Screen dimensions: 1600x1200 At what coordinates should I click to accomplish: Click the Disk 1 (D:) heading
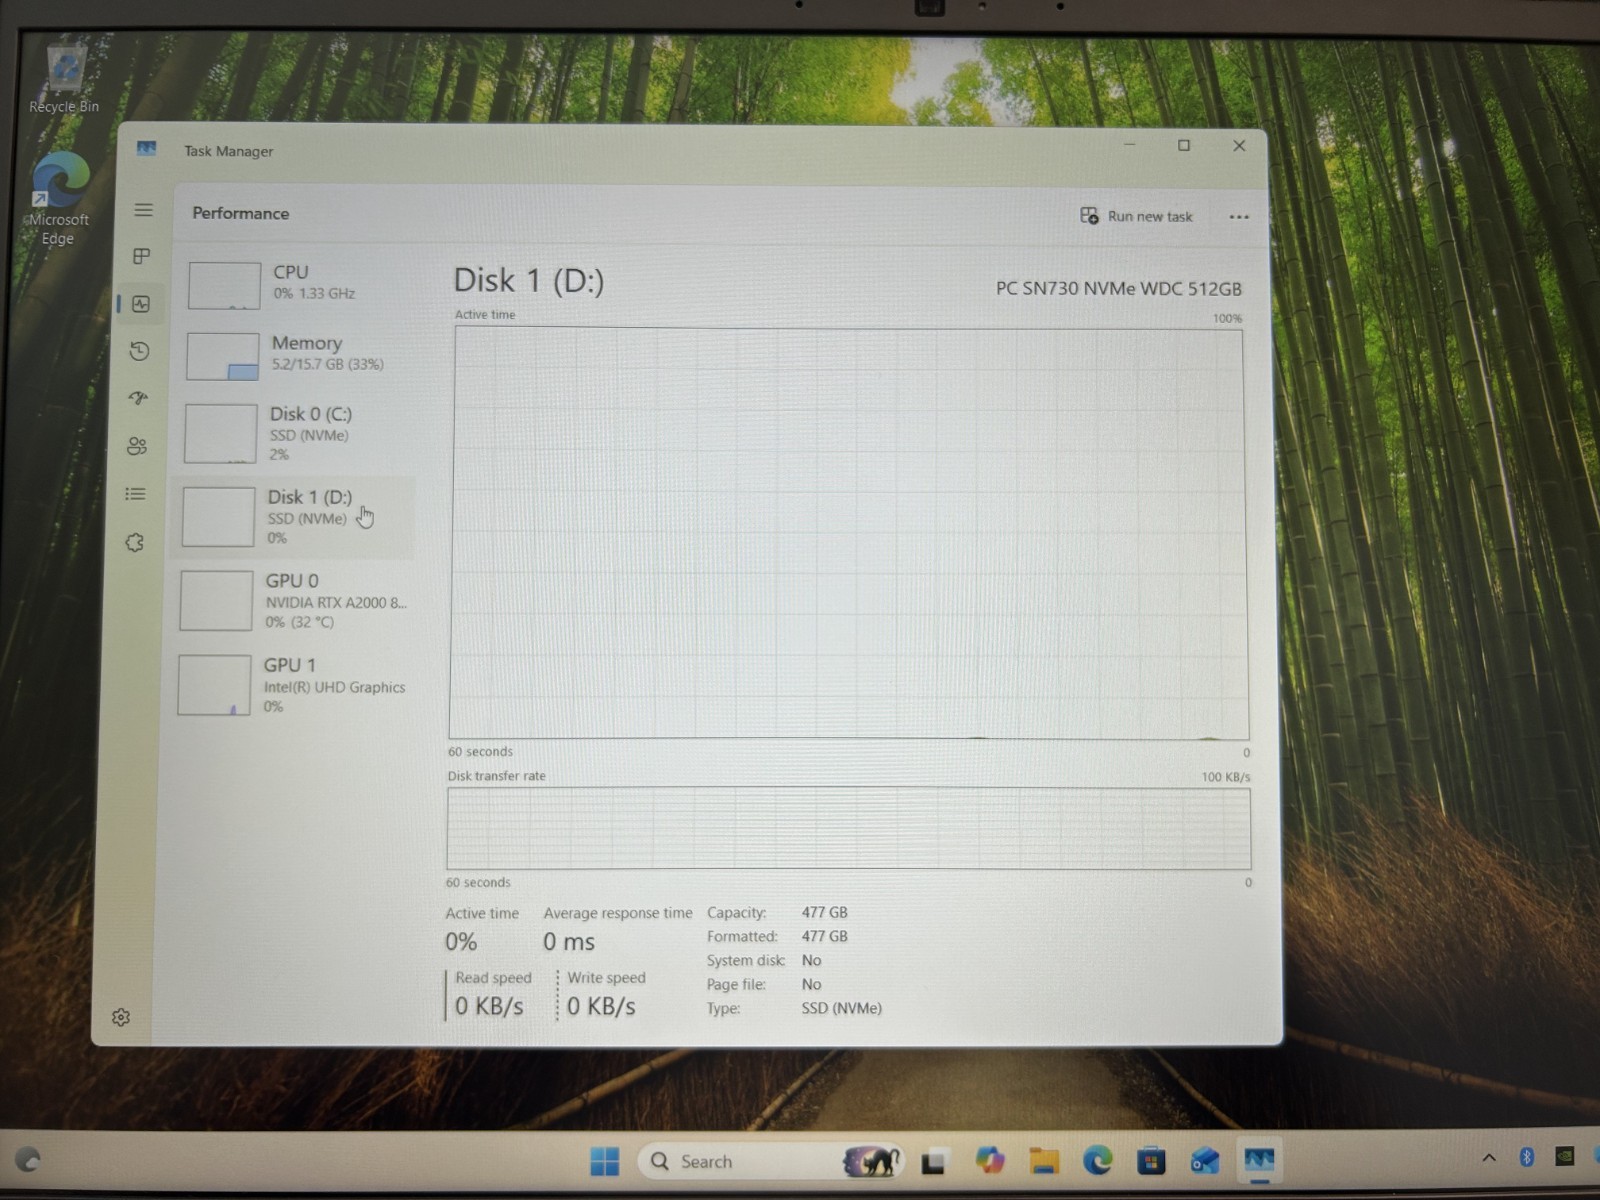(529, 281)
